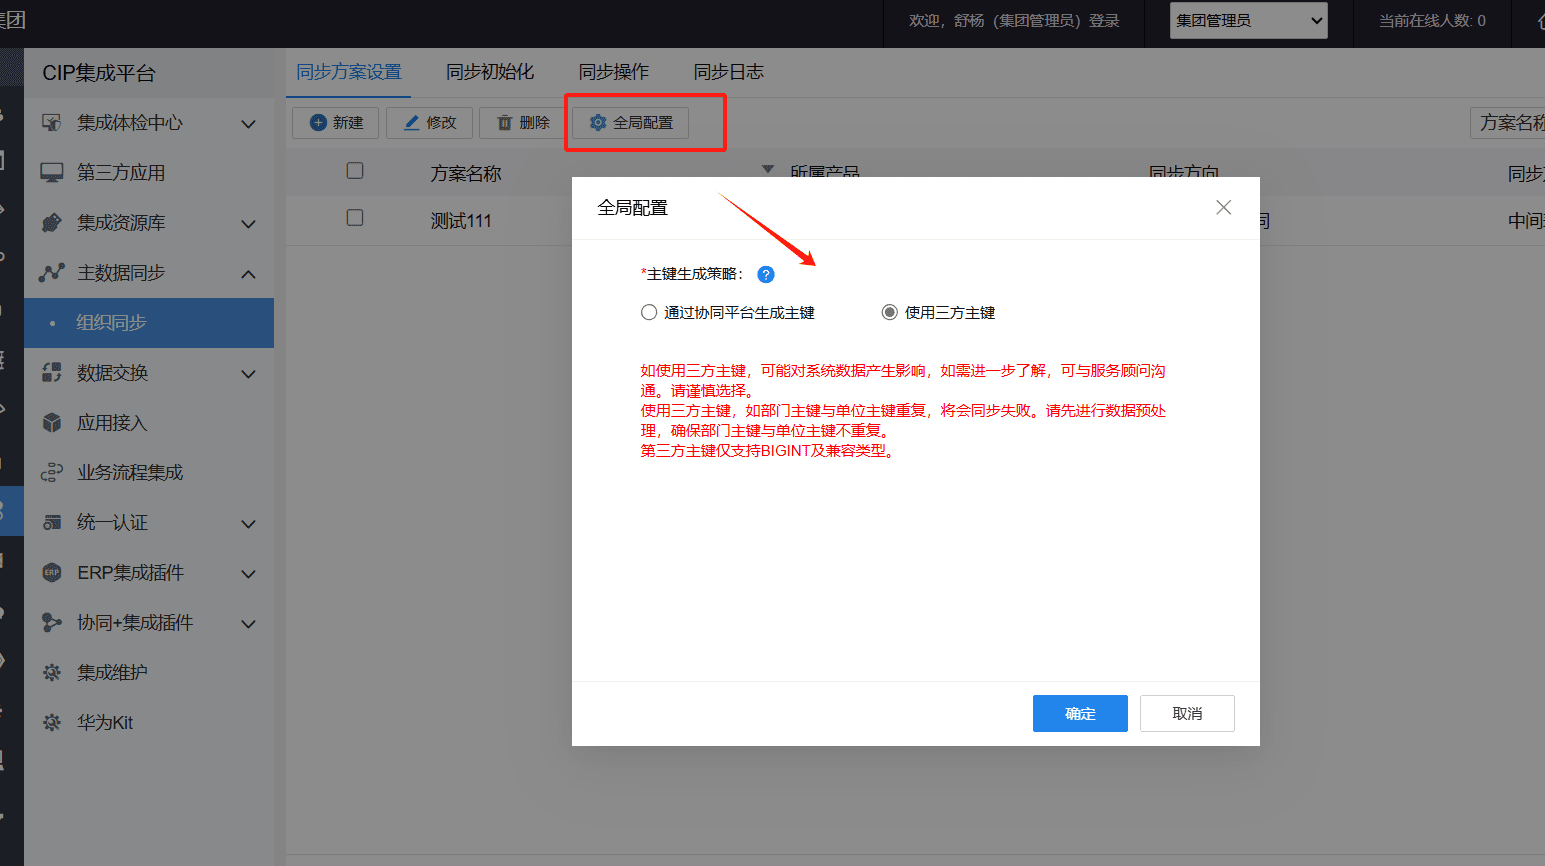Click the 华为Kit gear icon
The width and height of the screenshot is (1545, 866).
52,723
